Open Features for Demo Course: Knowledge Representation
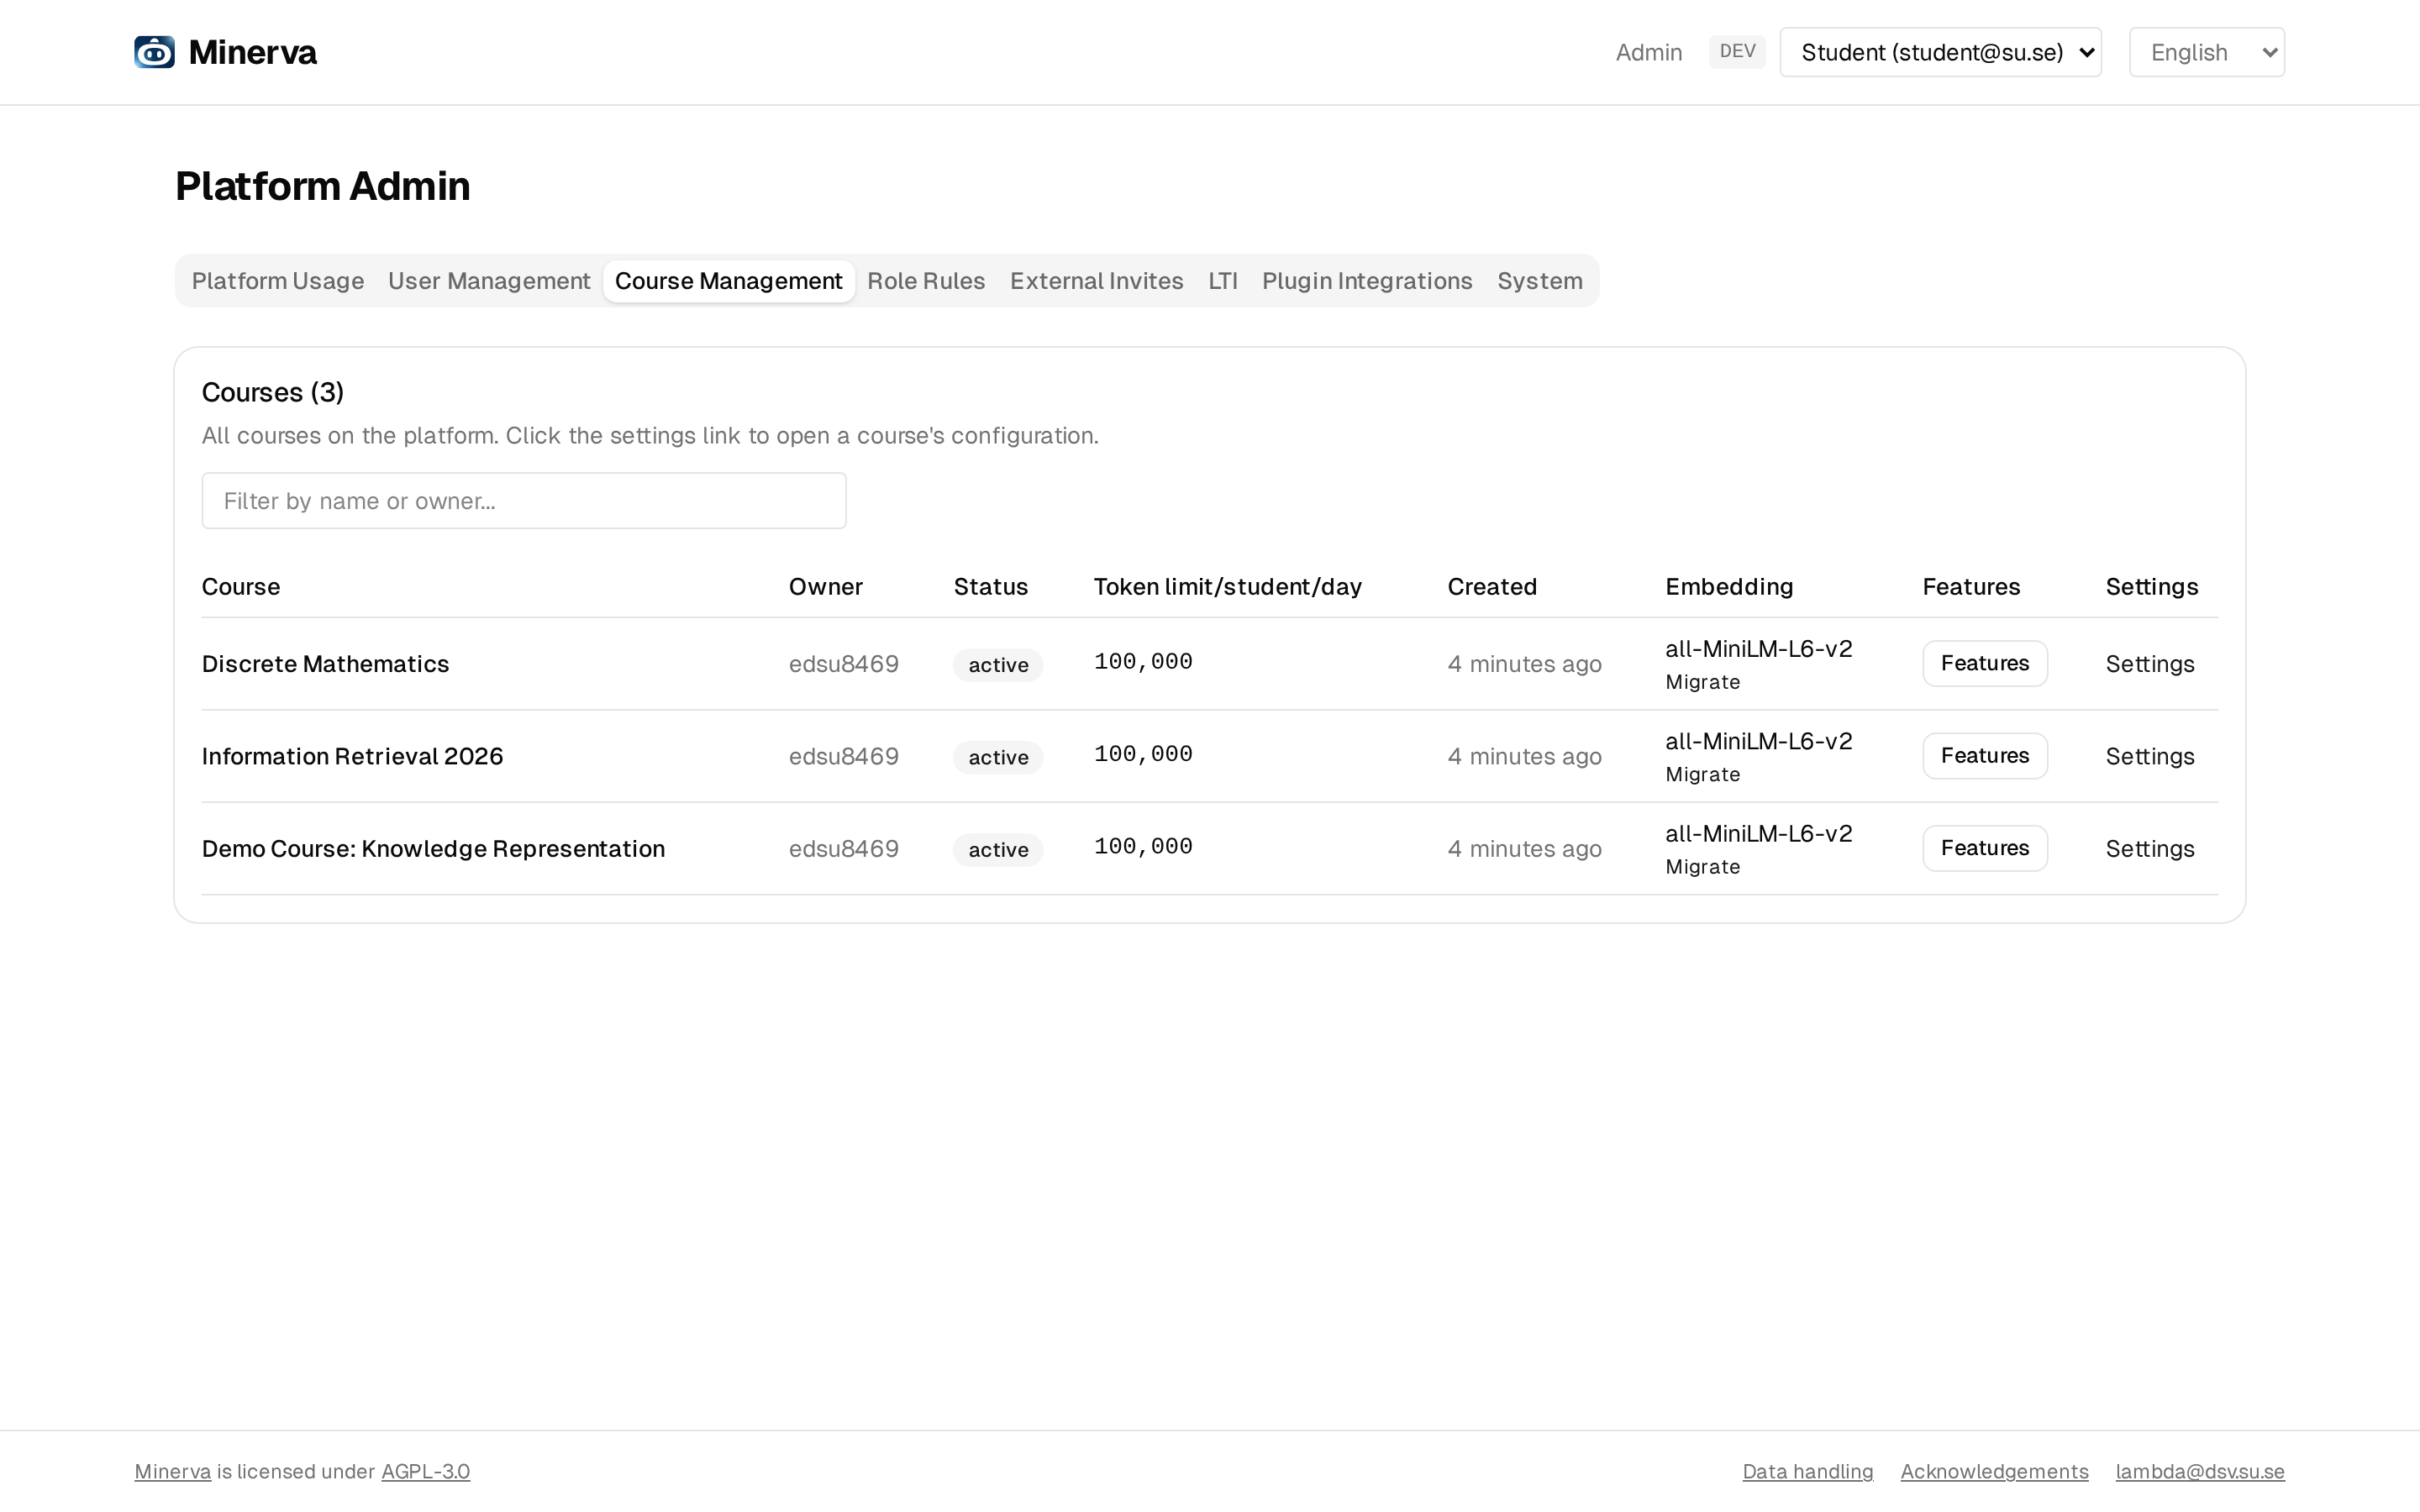 (x=1985, y=848)
